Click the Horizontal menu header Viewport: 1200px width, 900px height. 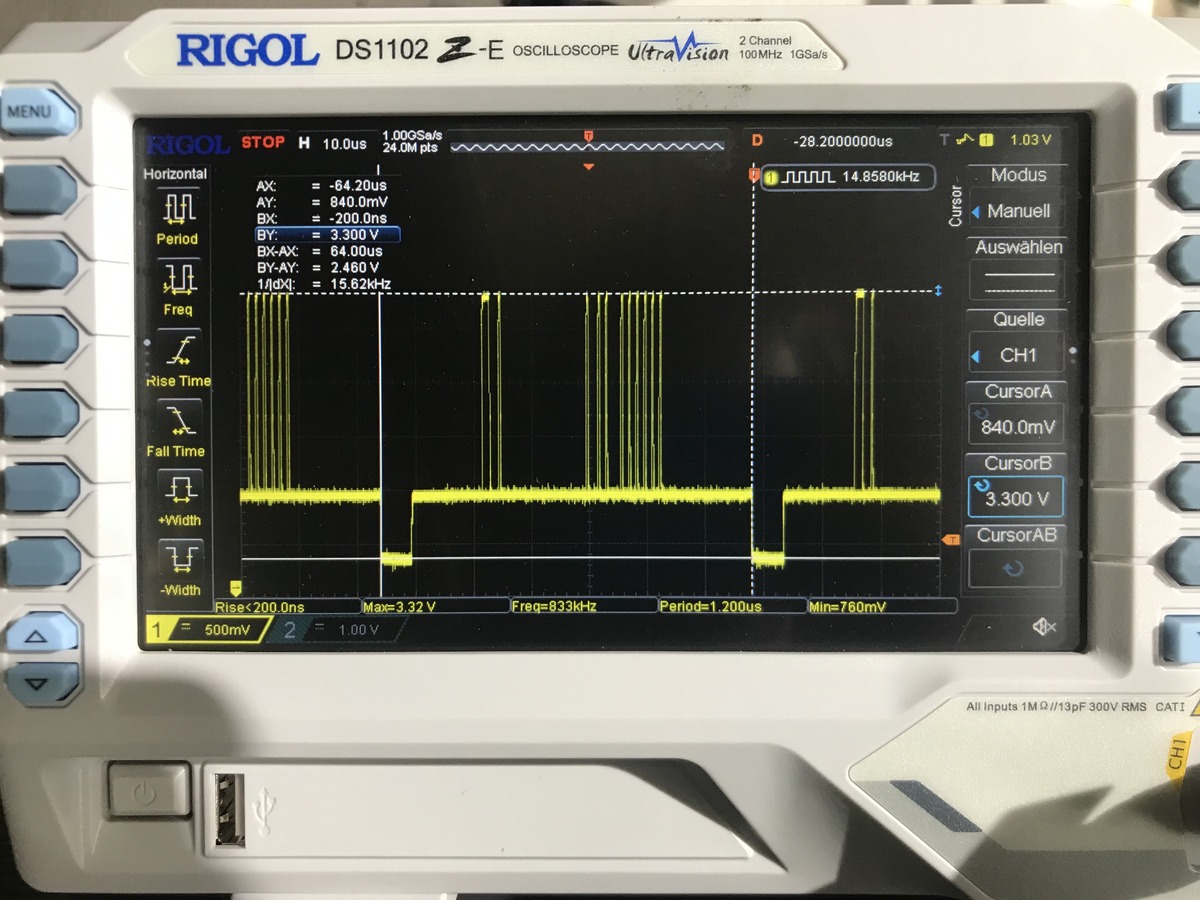click(x=176, y=173)
